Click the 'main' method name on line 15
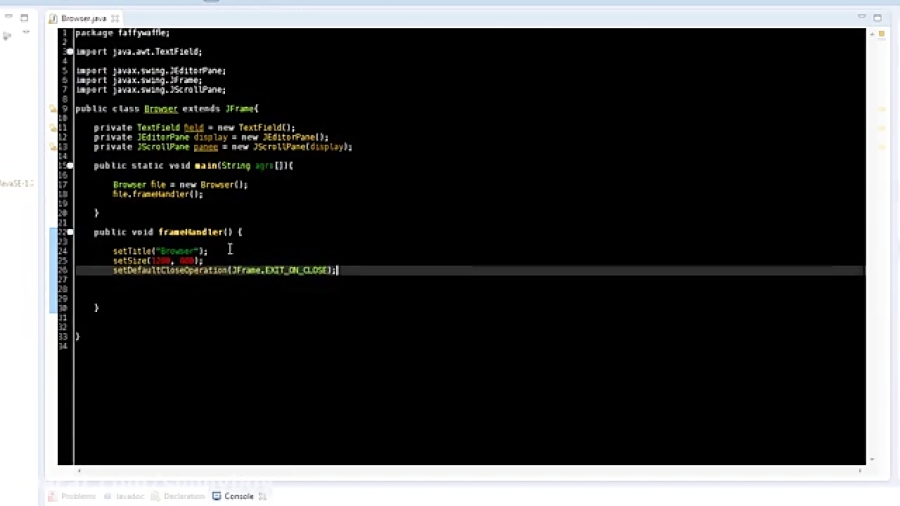 pyautogui.click(x=205, y=166)
